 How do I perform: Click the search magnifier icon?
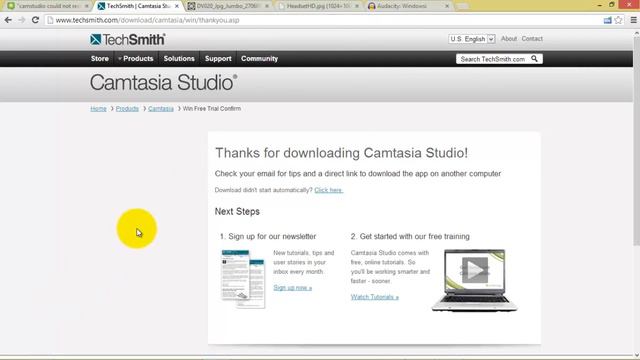coord(534,59)
